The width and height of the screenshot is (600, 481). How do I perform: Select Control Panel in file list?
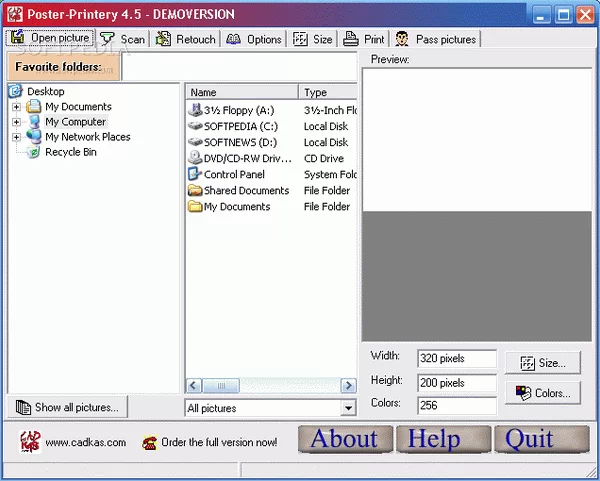click(x=234, y=174)
